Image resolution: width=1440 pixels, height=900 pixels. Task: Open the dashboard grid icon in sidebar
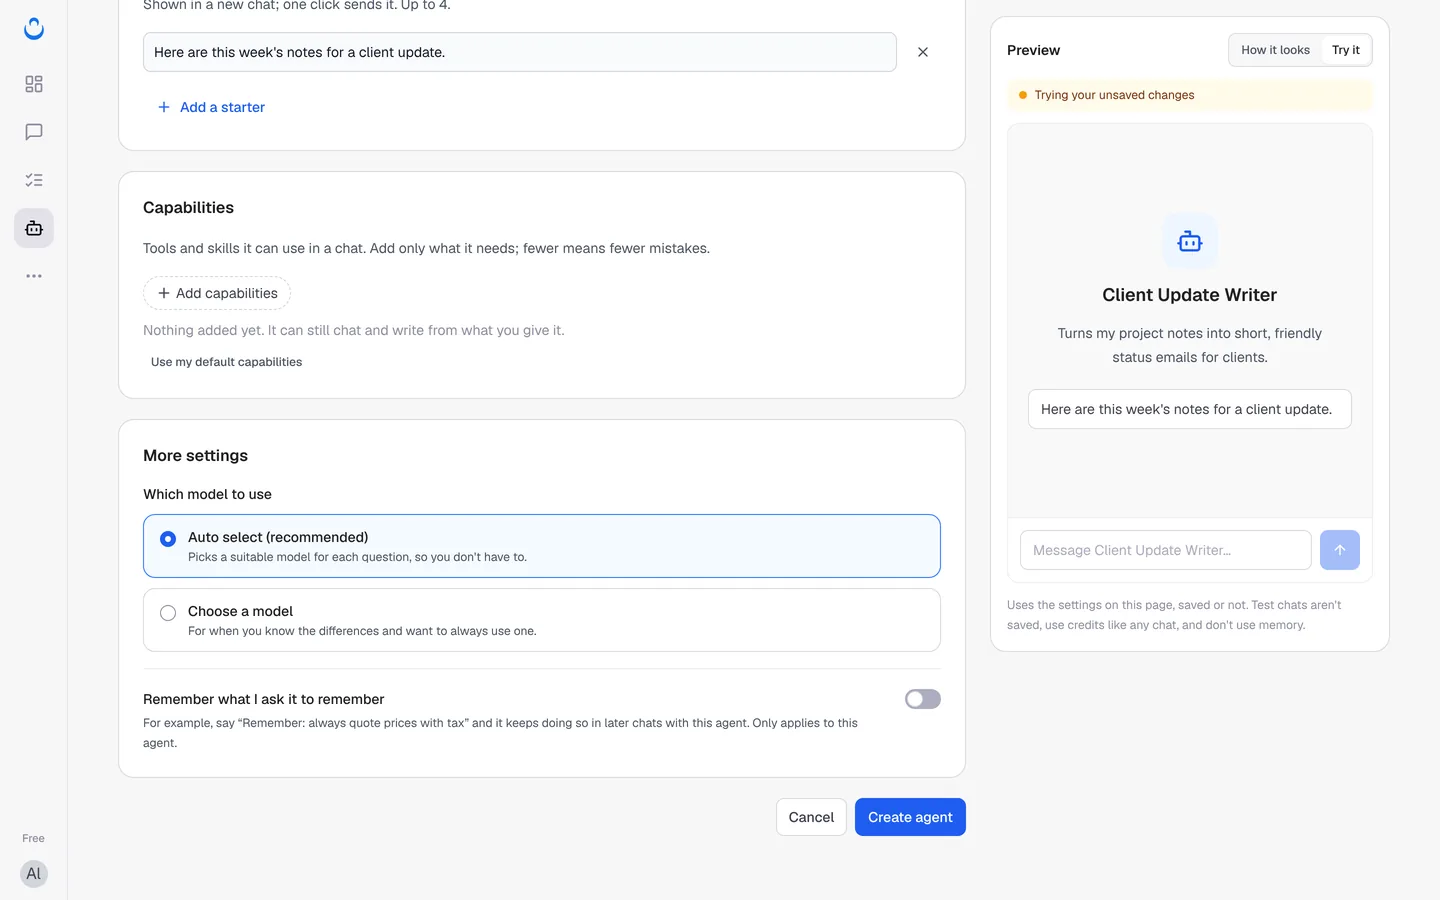(x=34, y=84)
